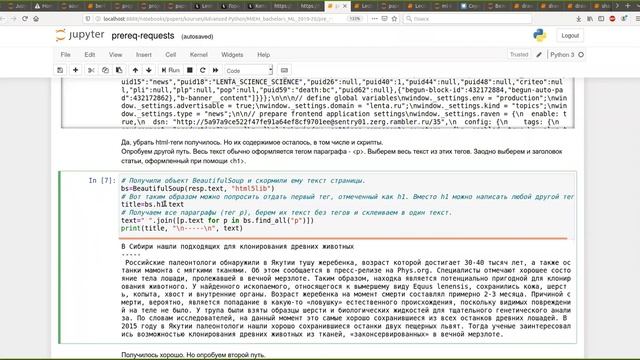This screenshot has width=640, height=360.
Task: Go forward in browser history
Action: [13, 19]
